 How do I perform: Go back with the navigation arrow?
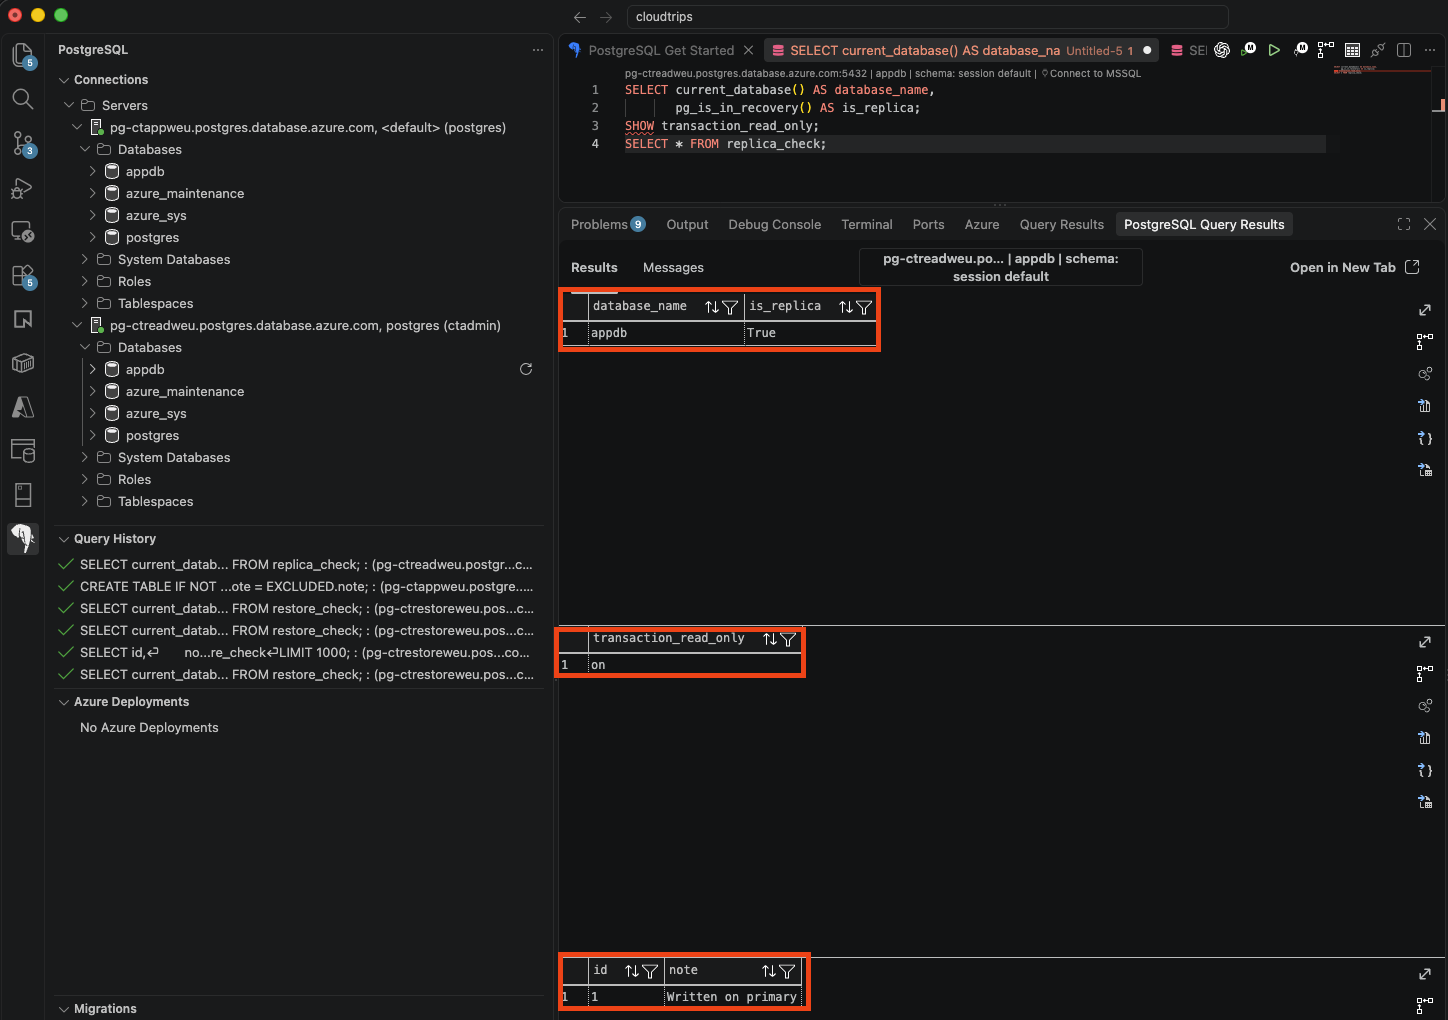580,17
